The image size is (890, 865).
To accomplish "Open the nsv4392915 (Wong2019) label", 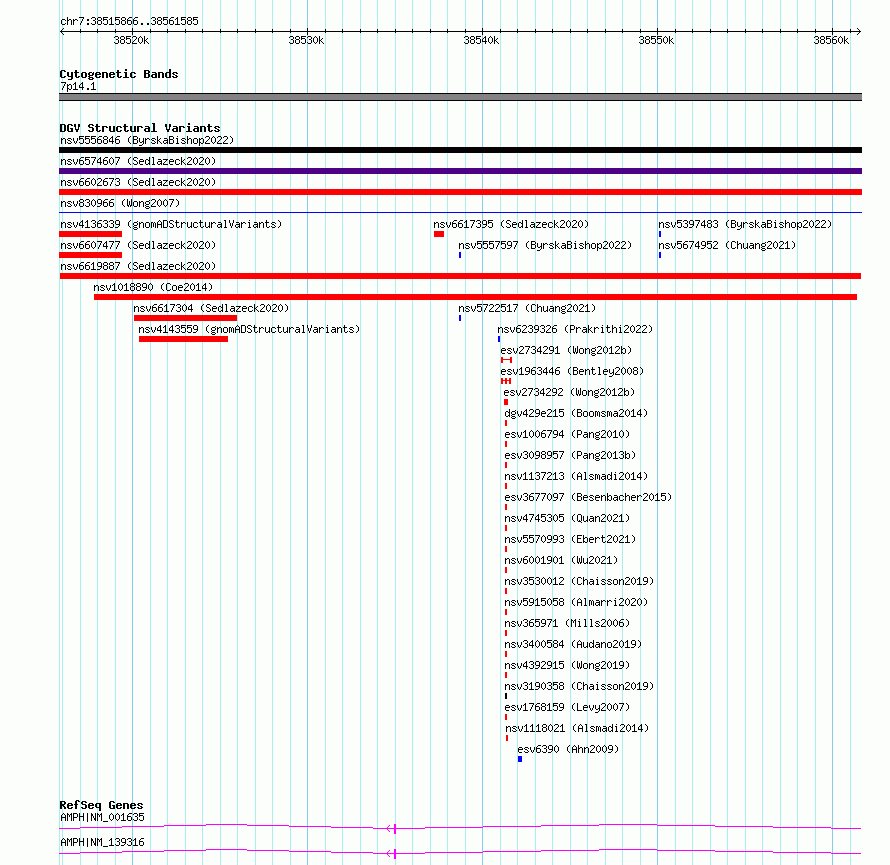I will point(567,665).
